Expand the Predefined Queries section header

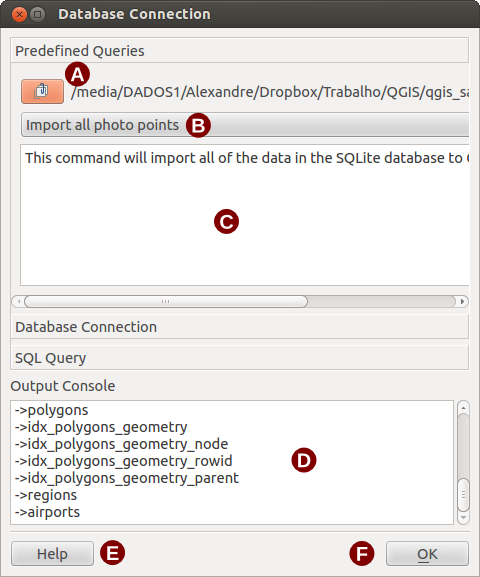[240, 50]
